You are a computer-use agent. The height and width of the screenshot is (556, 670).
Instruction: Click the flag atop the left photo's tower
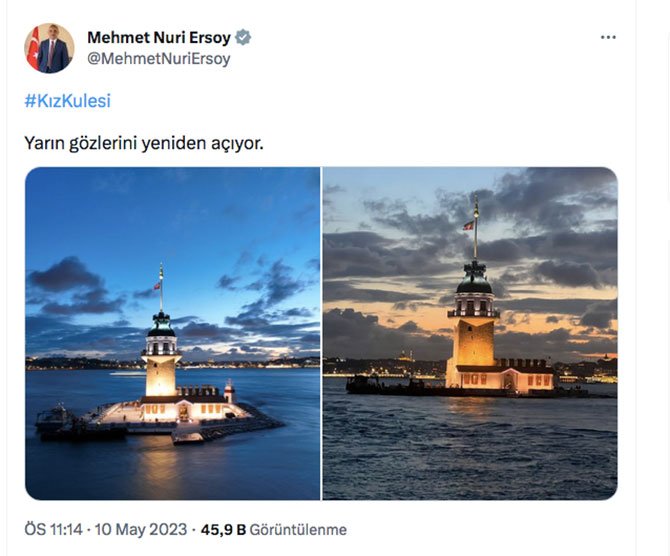point(157,284)
